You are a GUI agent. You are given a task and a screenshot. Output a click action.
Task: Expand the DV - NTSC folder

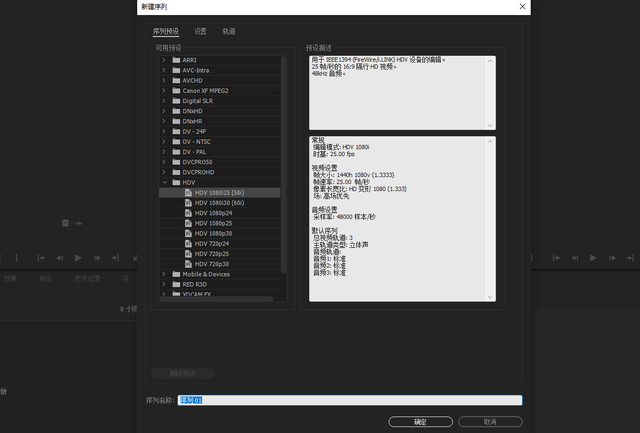click(164, 142)
